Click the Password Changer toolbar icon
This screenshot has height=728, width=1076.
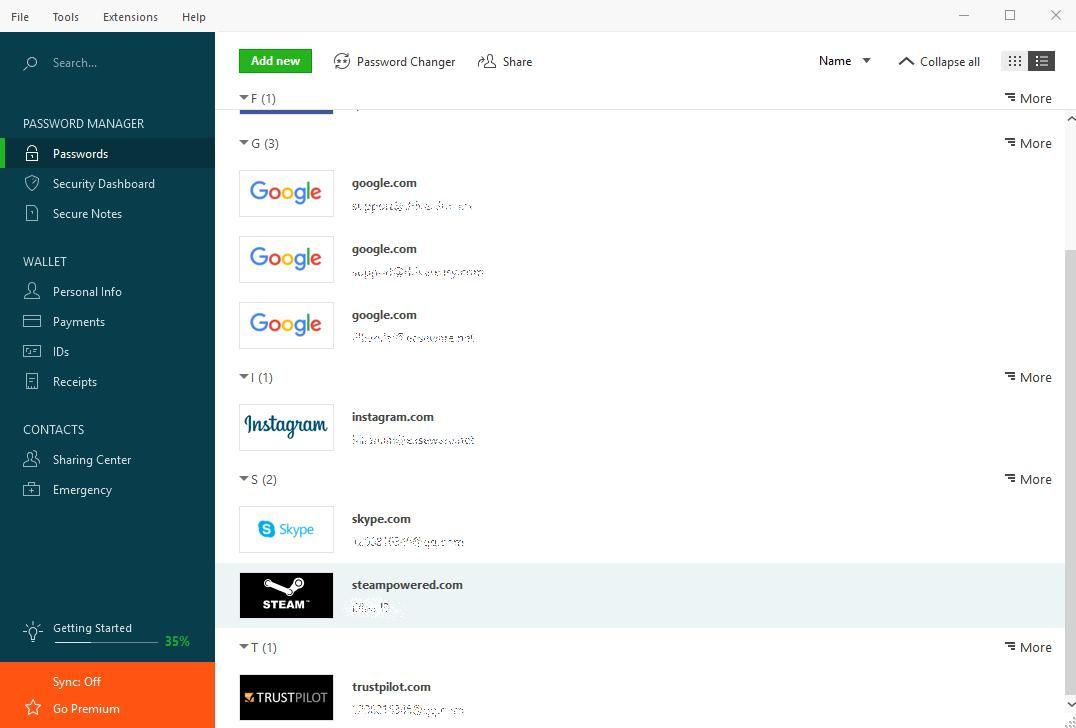(342, 62)
